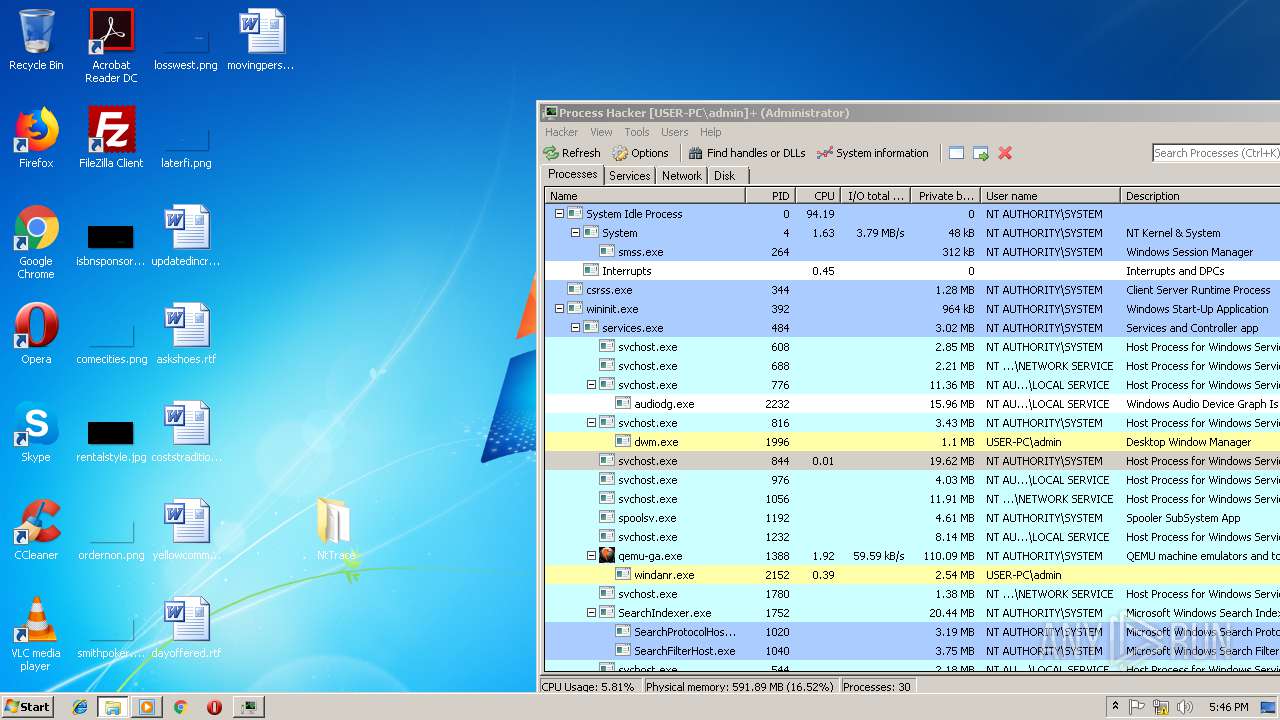The image size is (1280, 720).
Task: Collapse the System process node
Action: 575,232
